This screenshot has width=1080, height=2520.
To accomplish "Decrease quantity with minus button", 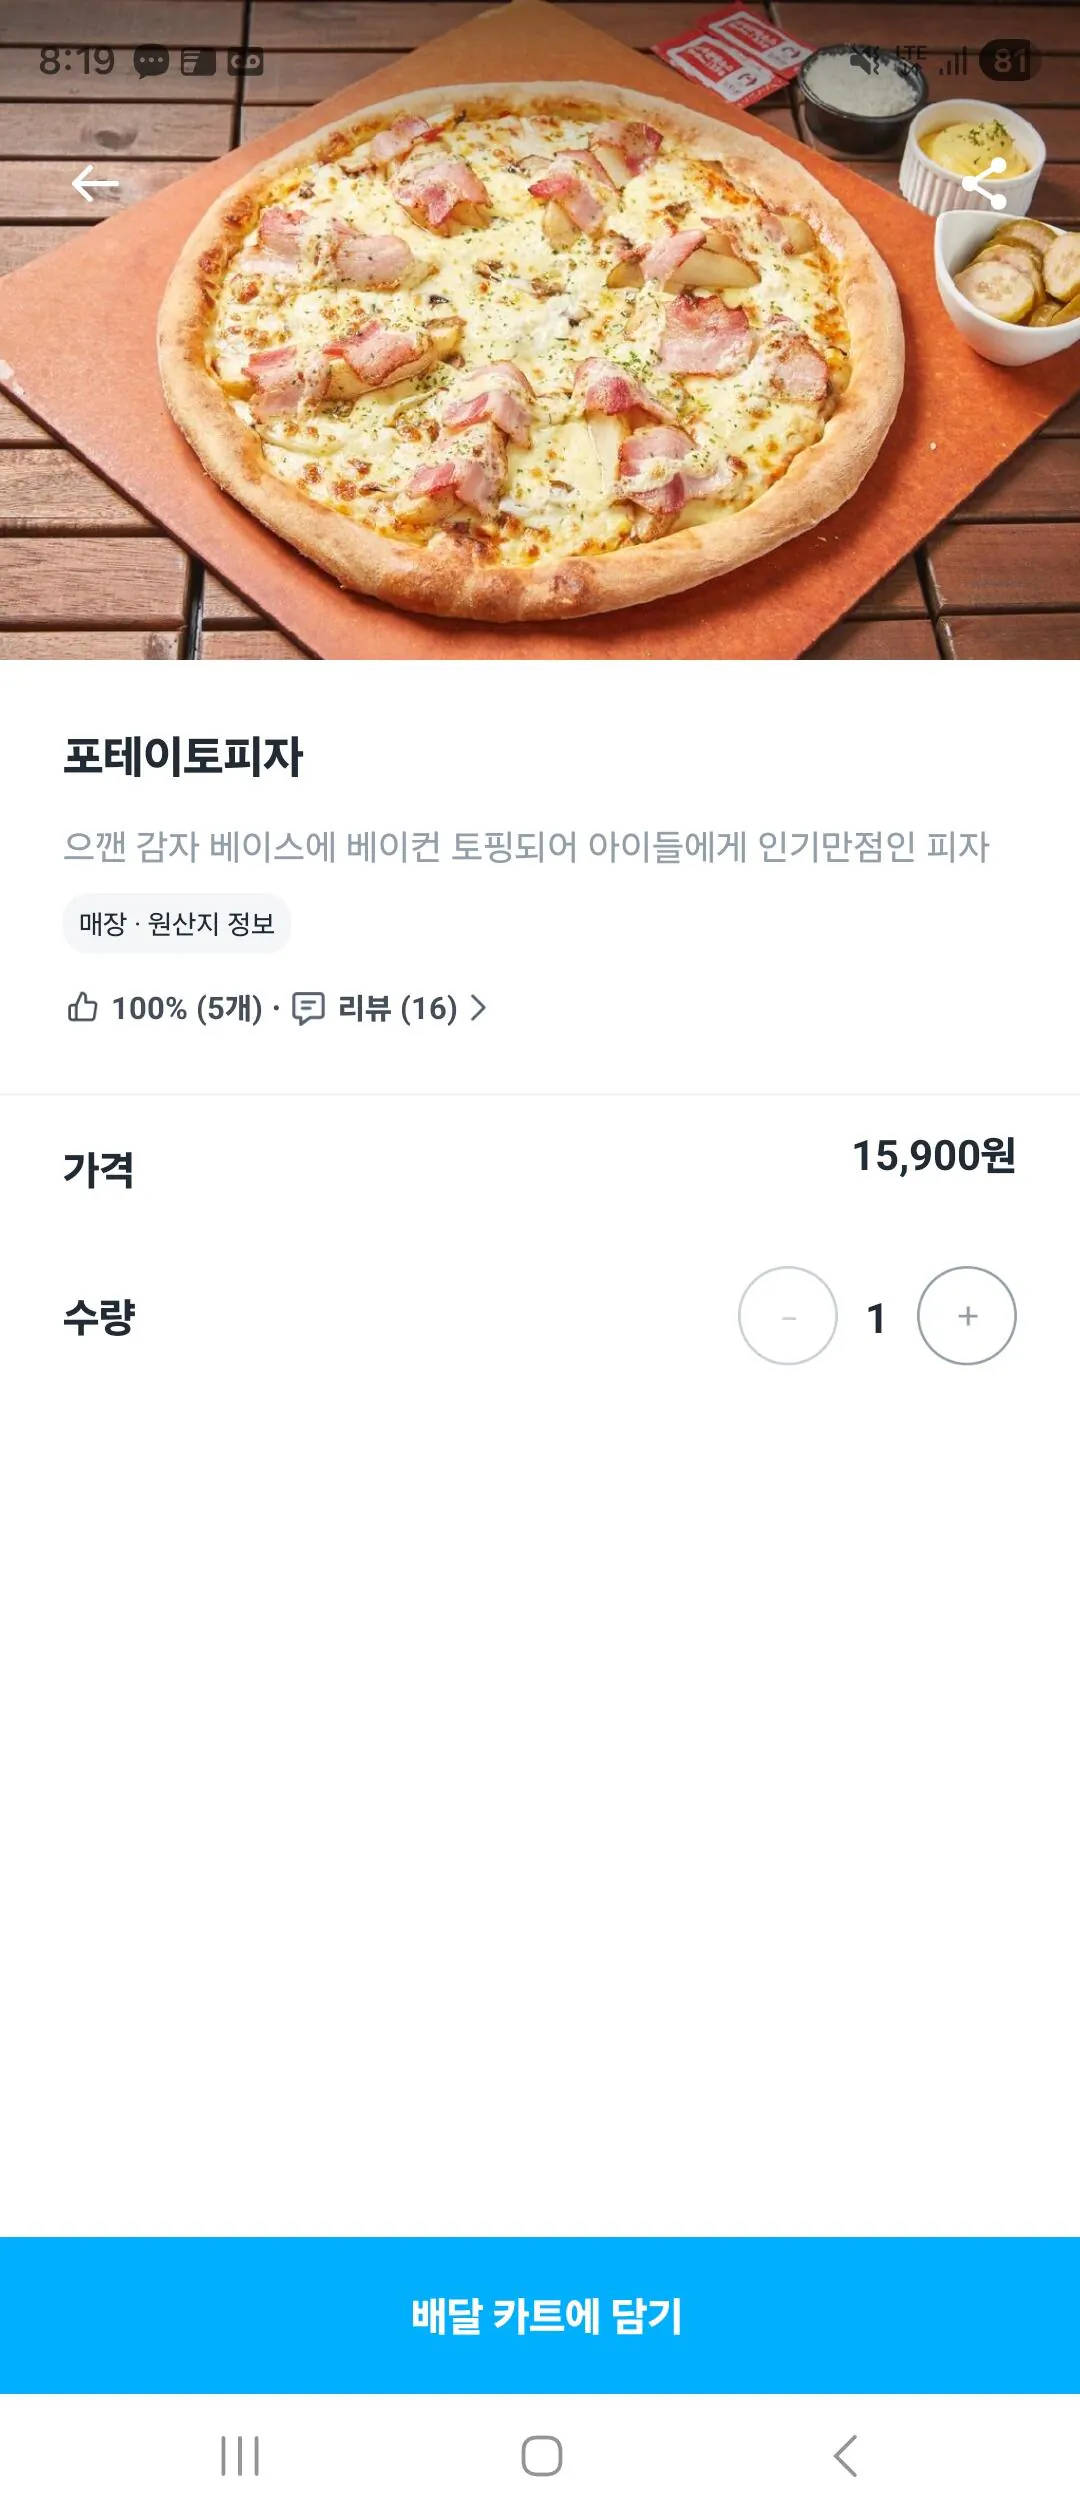I will click(x=788, y=1316).
